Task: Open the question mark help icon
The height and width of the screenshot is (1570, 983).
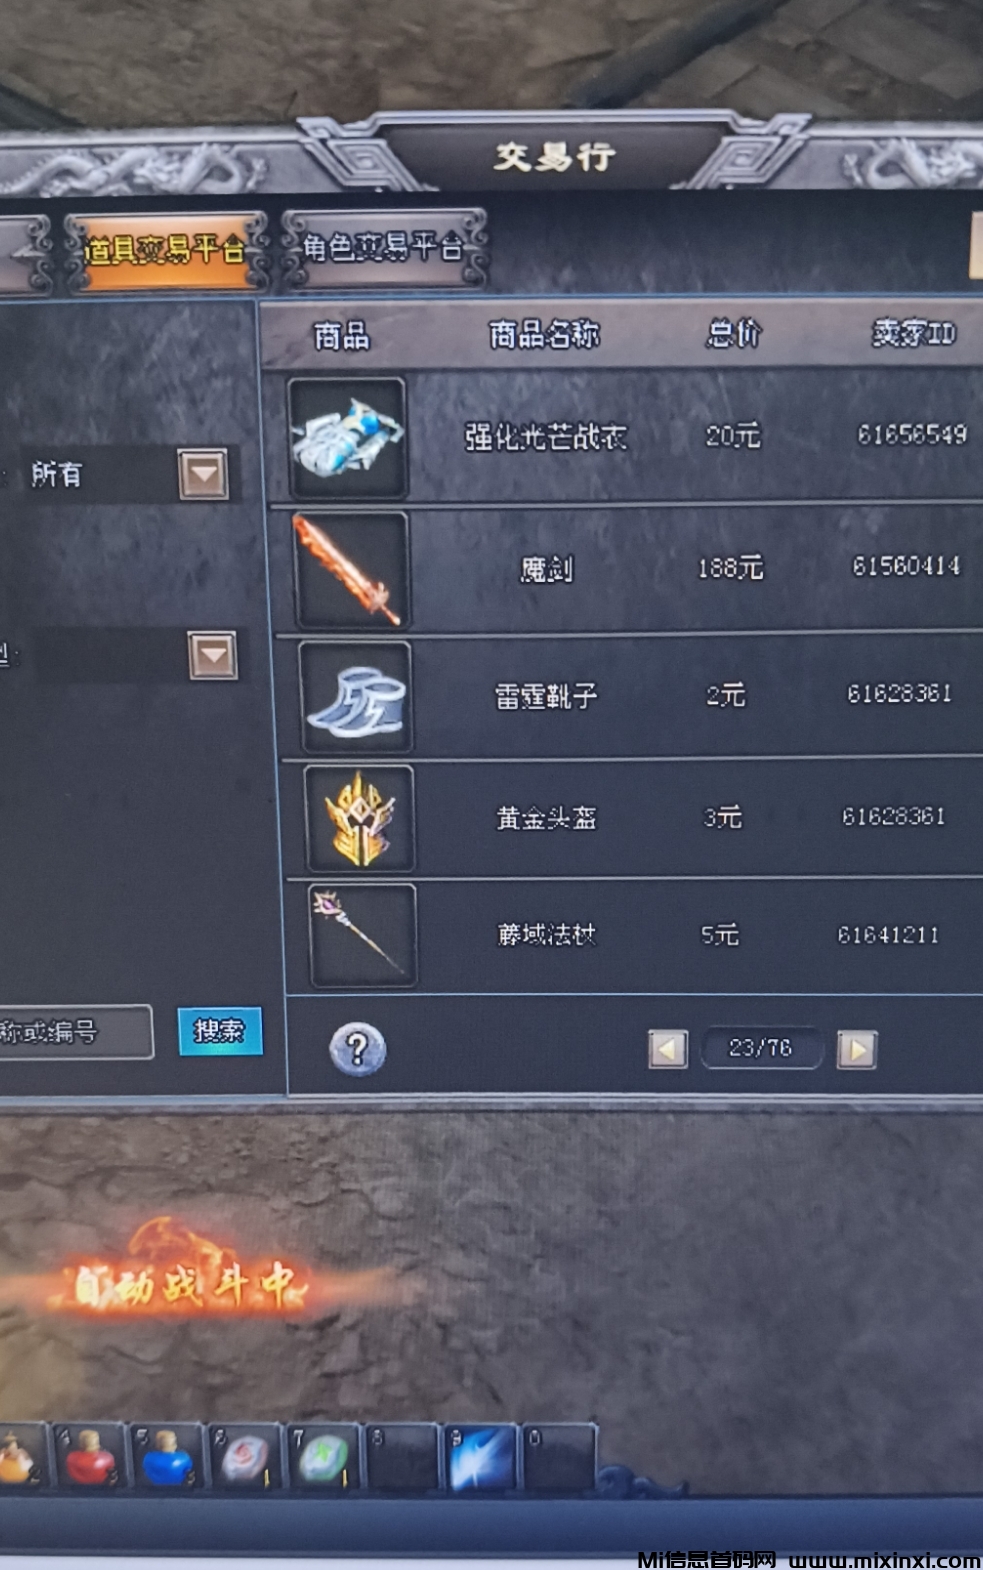Action: 357,1049
